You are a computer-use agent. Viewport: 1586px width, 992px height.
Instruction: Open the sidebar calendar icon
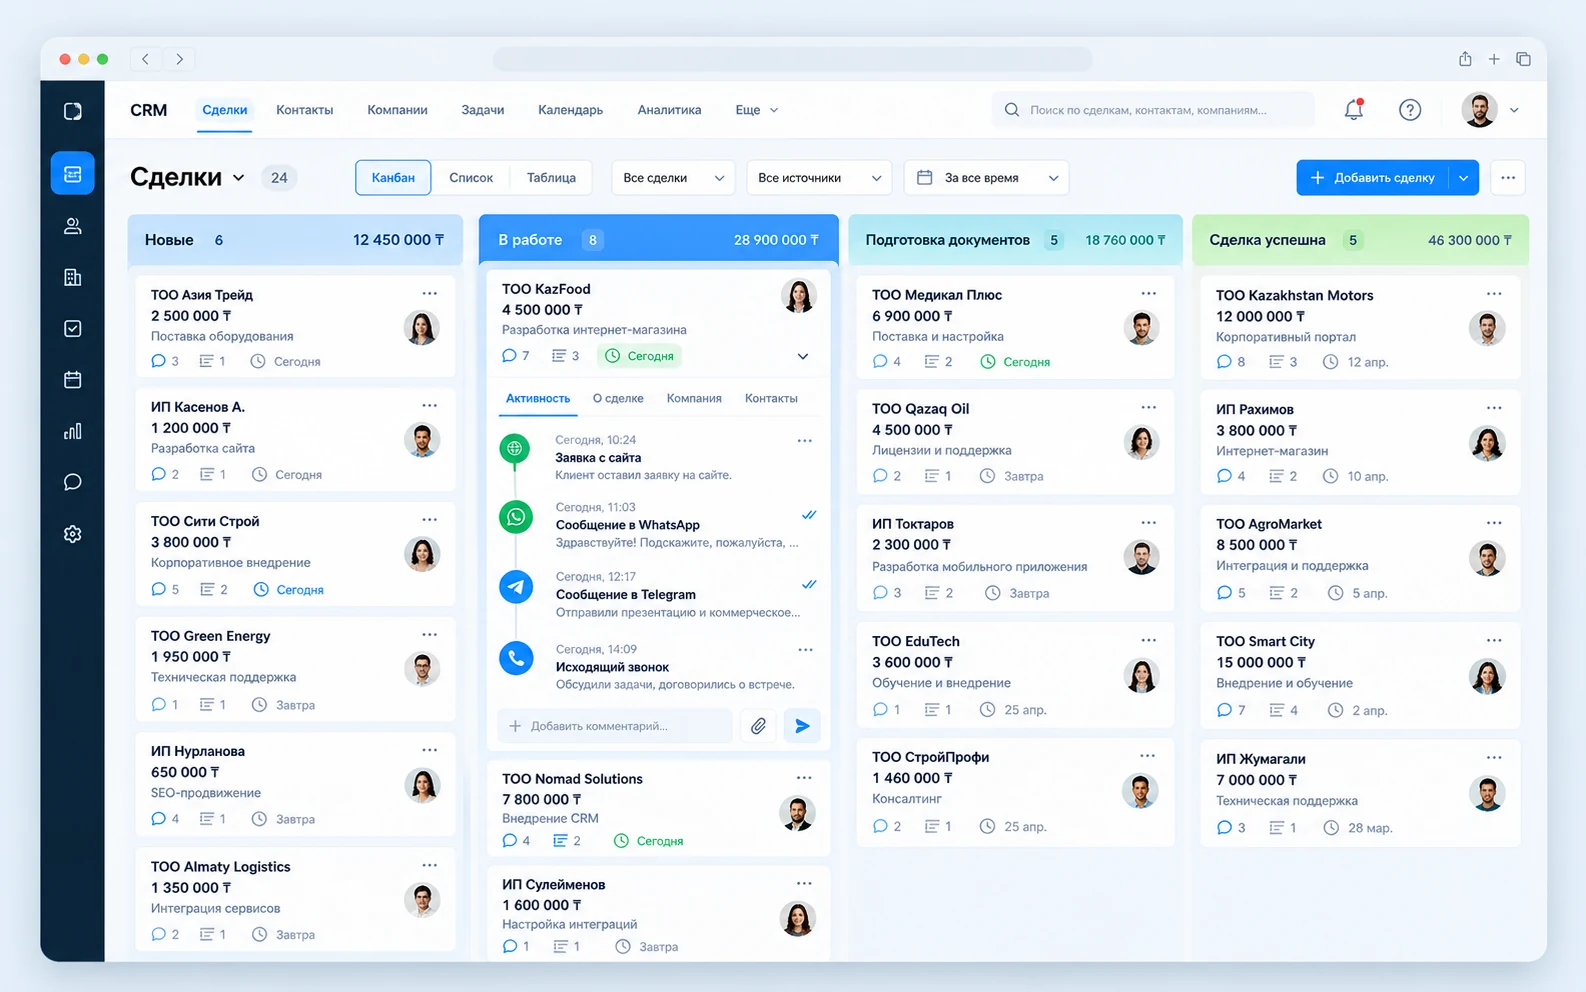pos(72,380)
